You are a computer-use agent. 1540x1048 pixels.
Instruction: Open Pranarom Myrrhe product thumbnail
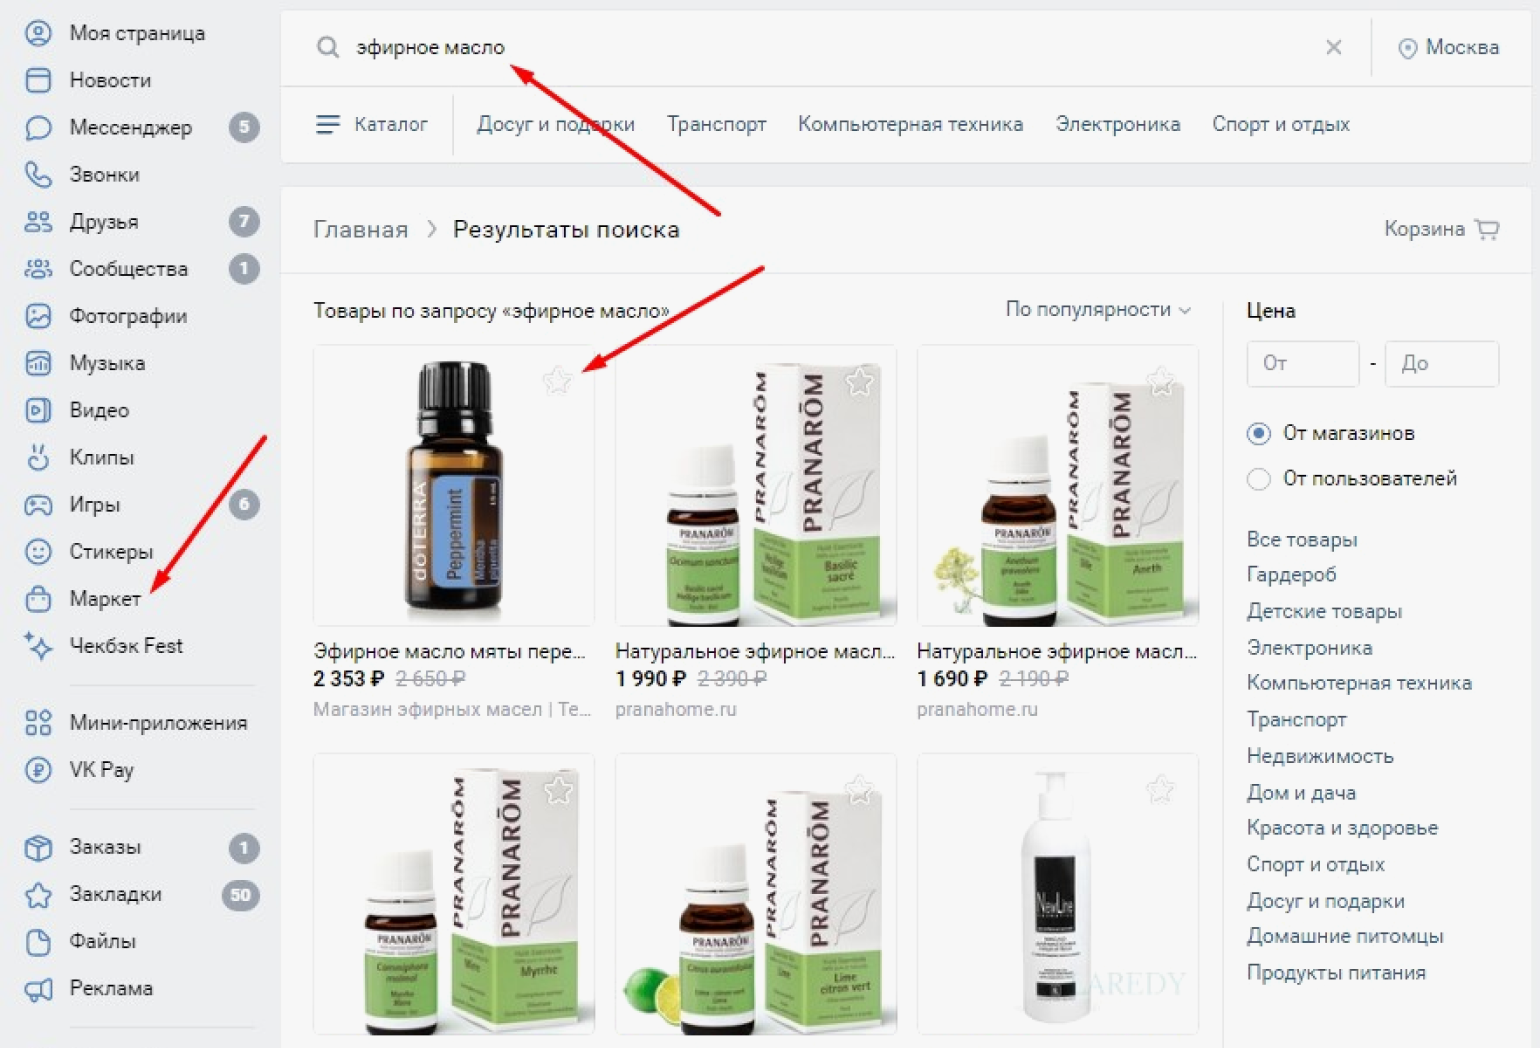pyautogui.click(x=454, y=894)
